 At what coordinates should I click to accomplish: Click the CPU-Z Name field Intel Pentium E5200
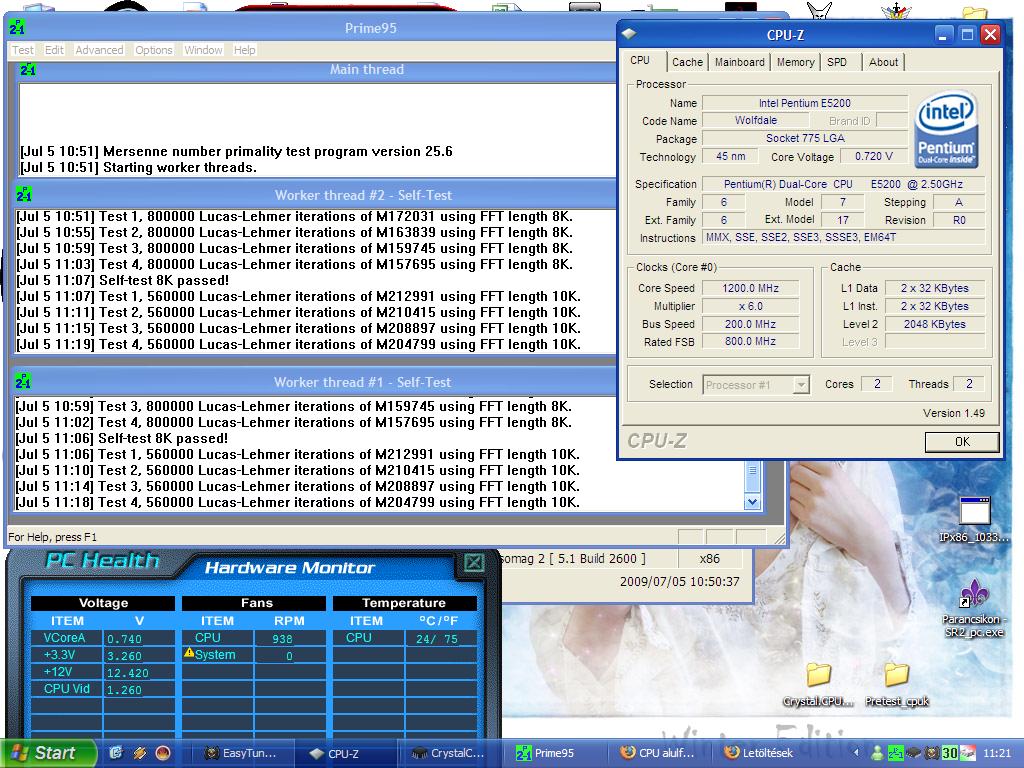(805, 103)
